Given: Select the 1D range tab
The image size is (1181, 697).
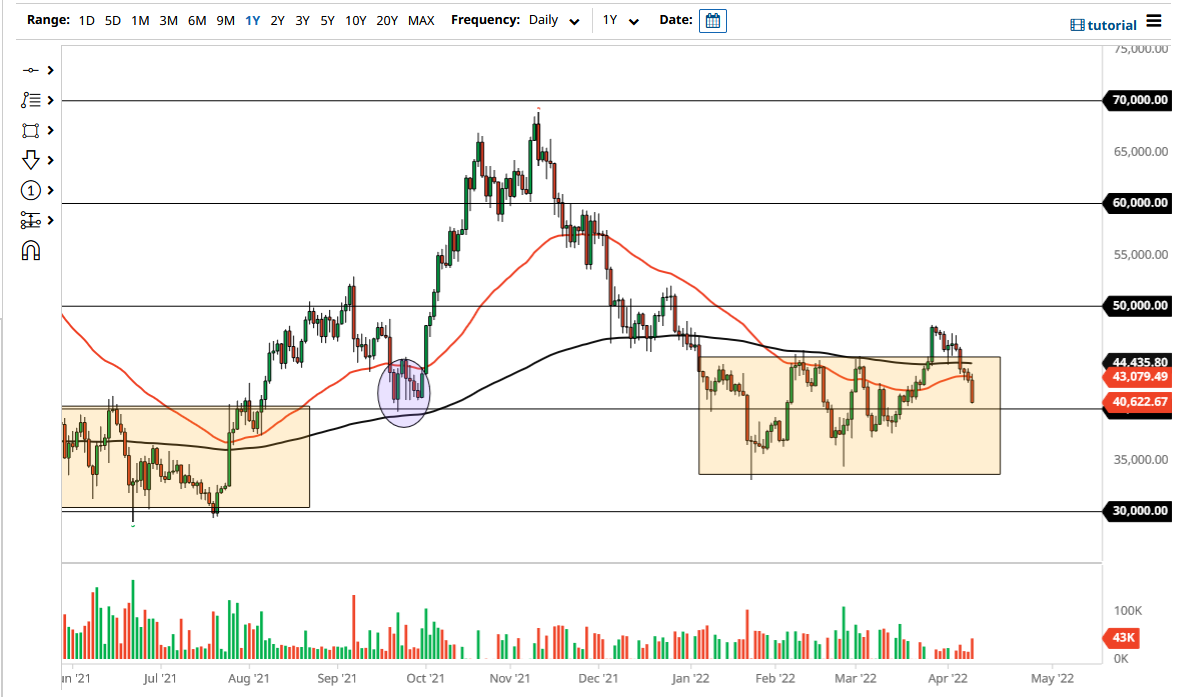Looking at the screenshot, I should [86, 20].
